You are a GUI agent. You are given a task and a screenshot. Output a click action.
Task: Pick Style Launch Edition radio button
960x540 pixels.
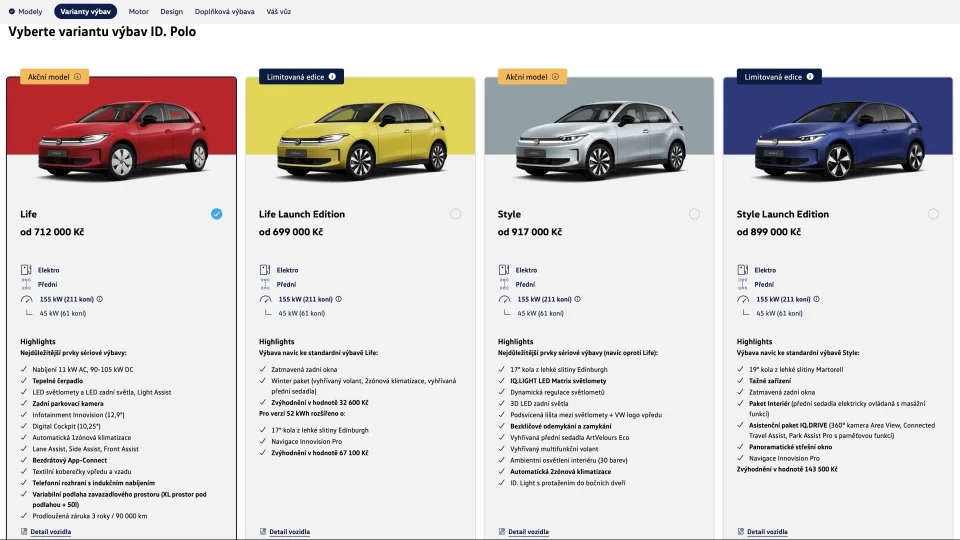(933, 214)
